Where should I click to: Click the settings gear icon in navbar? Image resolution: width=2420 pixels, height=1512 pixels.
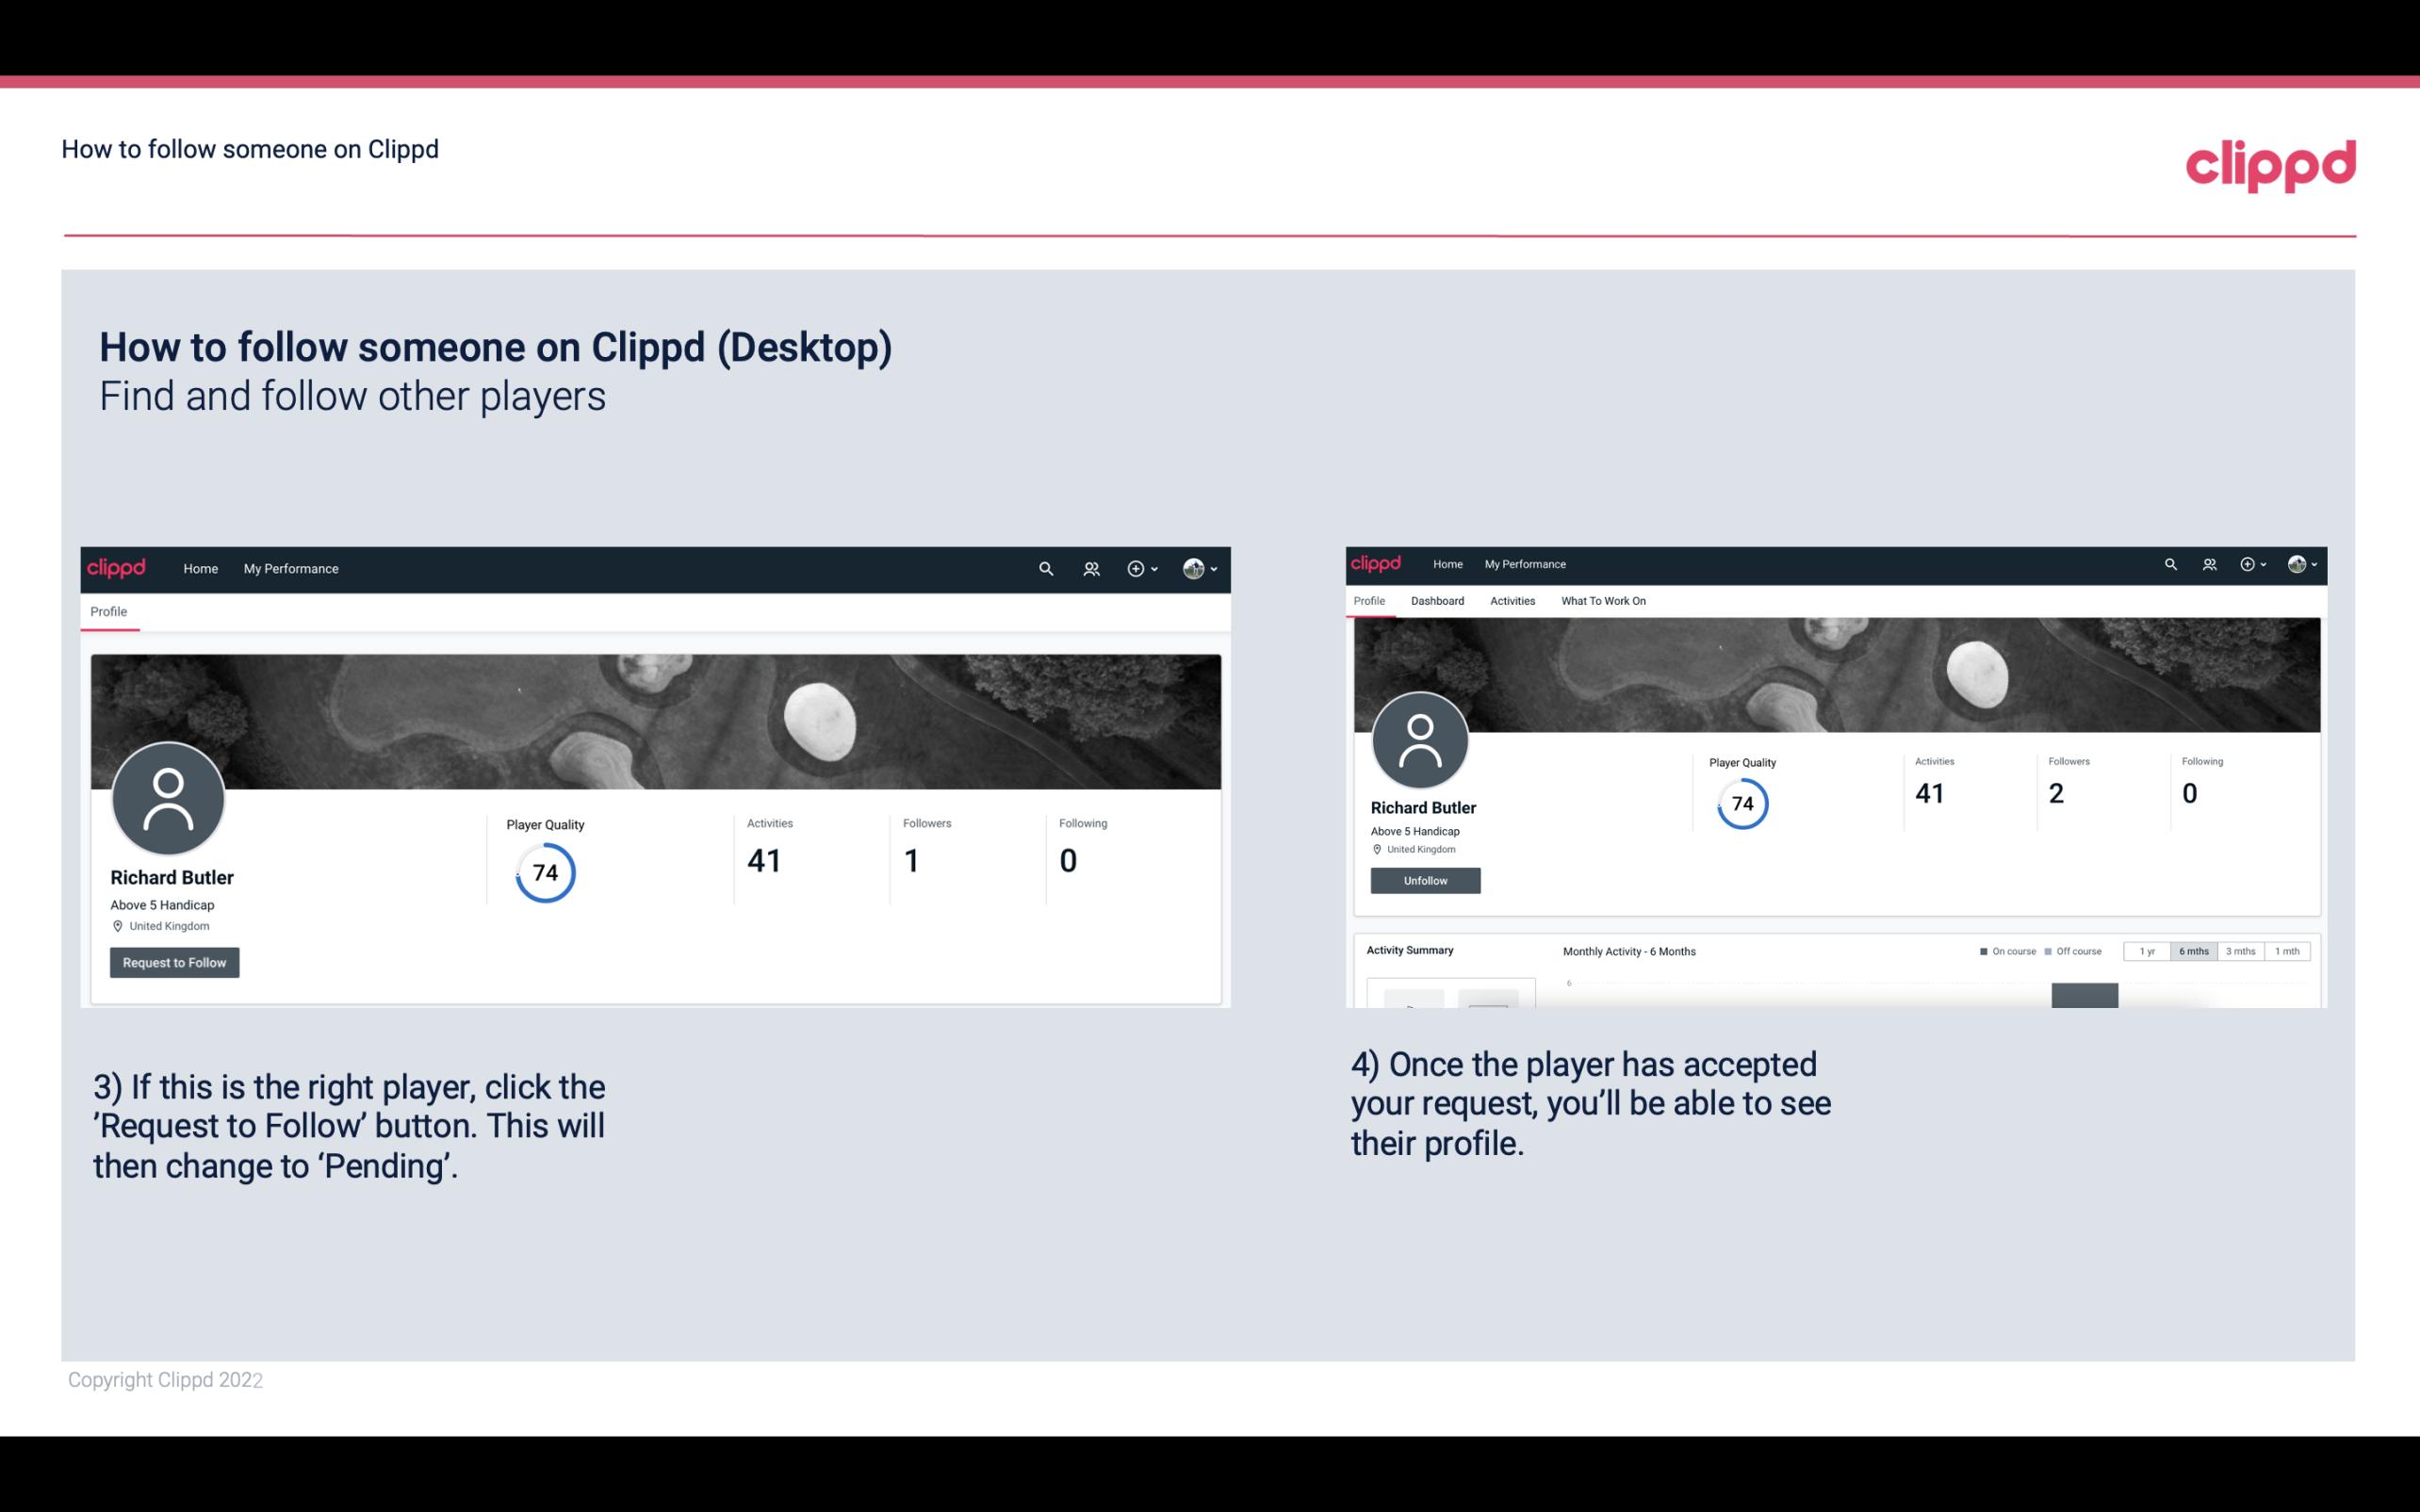pos(1137,568)
